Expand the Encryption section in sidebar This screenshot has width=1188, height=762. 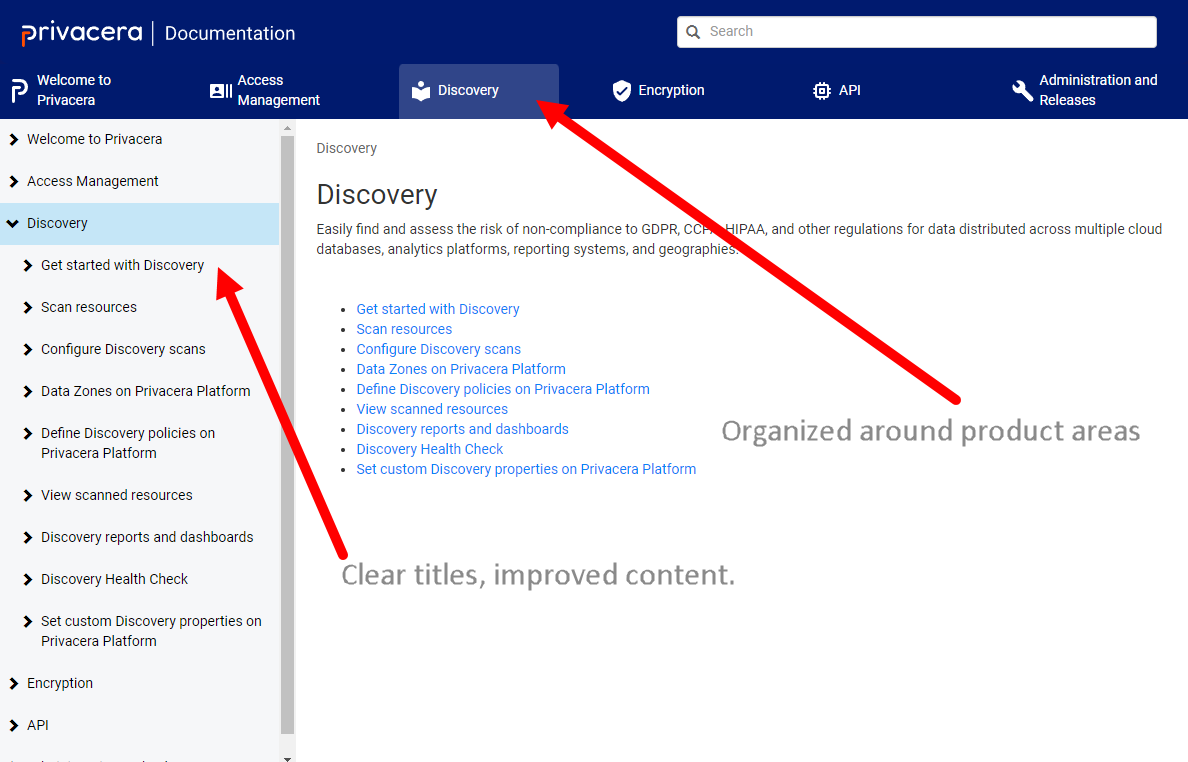tap(13, 684)
